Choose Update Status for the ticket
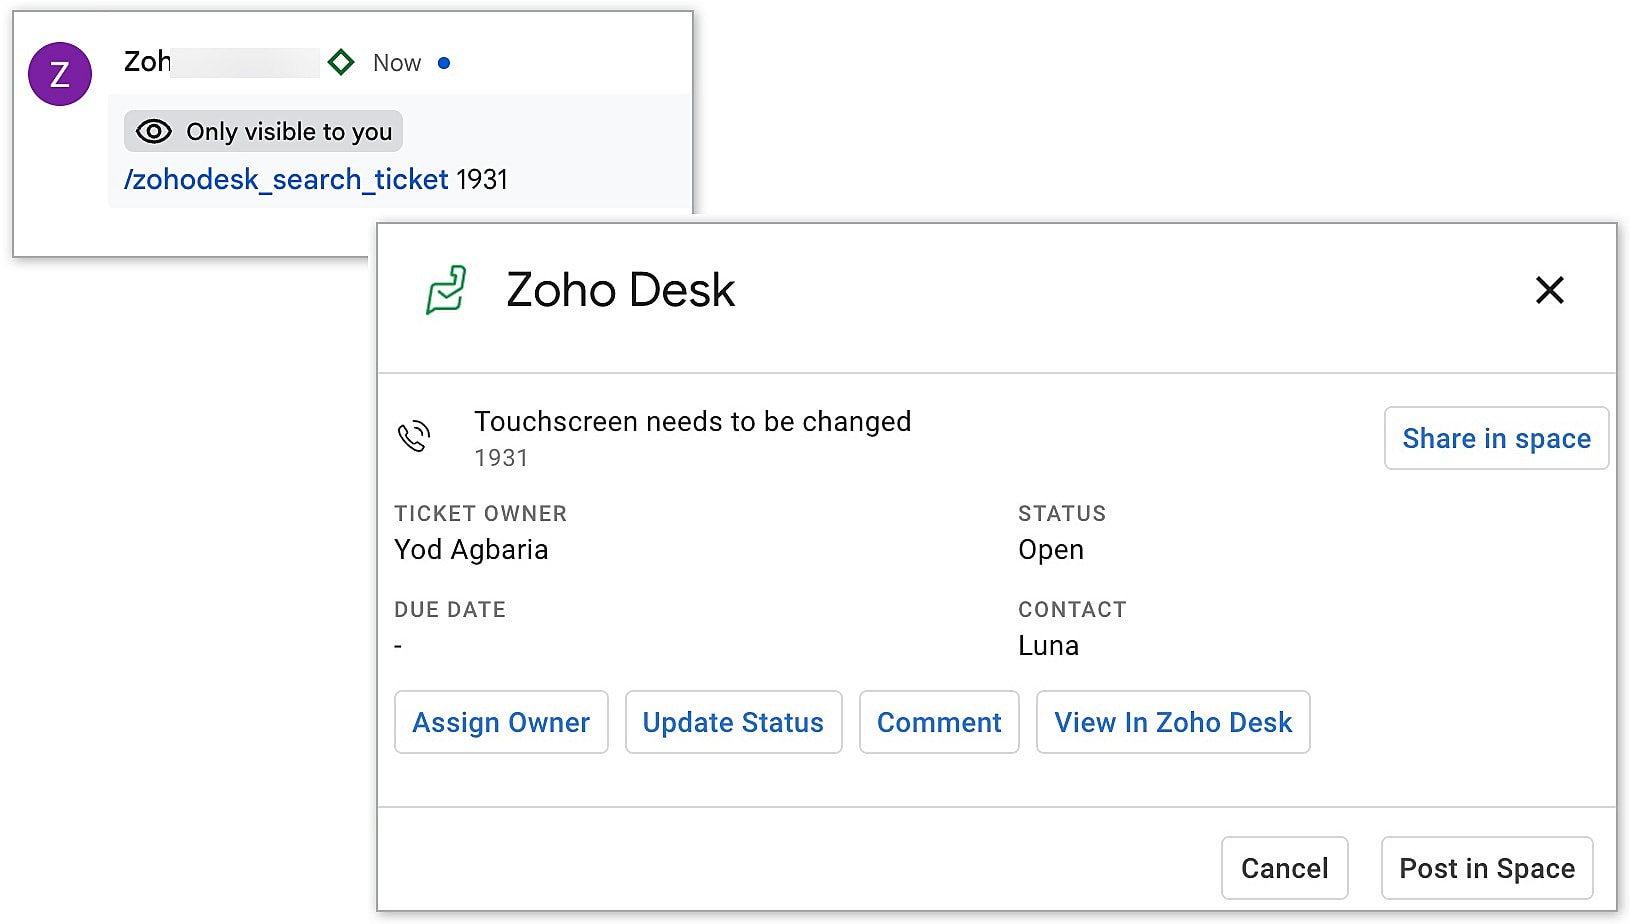Viewport: 1630px width, 924px height. click(733, 722)
